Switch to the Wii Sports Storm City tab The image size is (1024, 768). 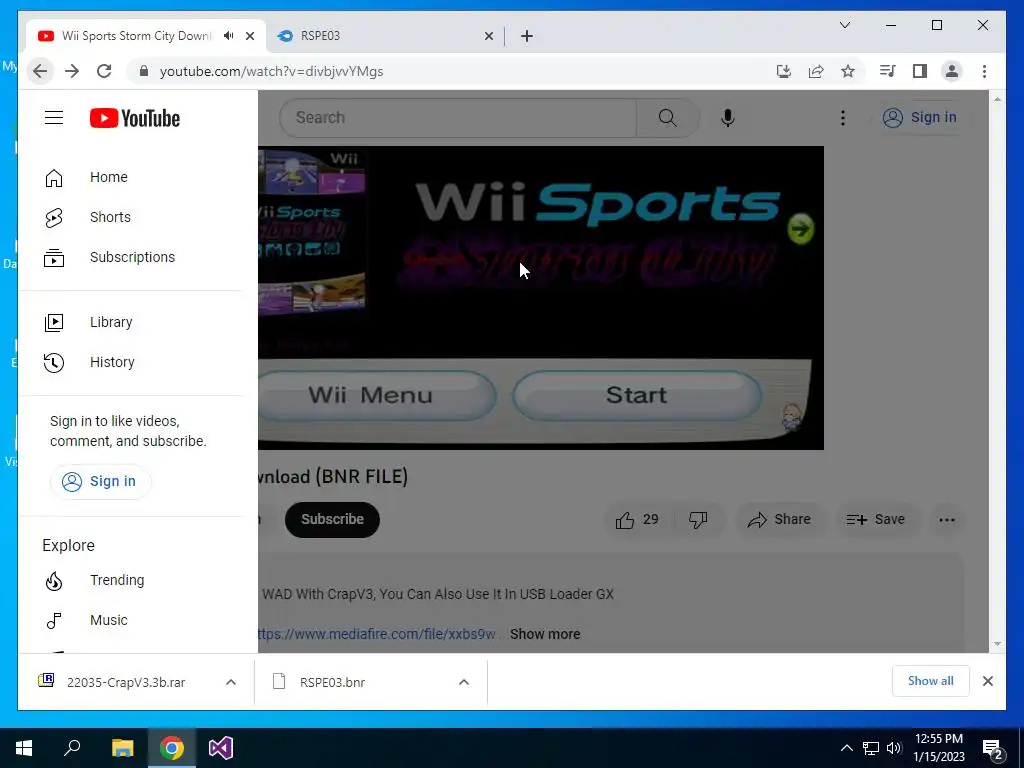[136, 36]
